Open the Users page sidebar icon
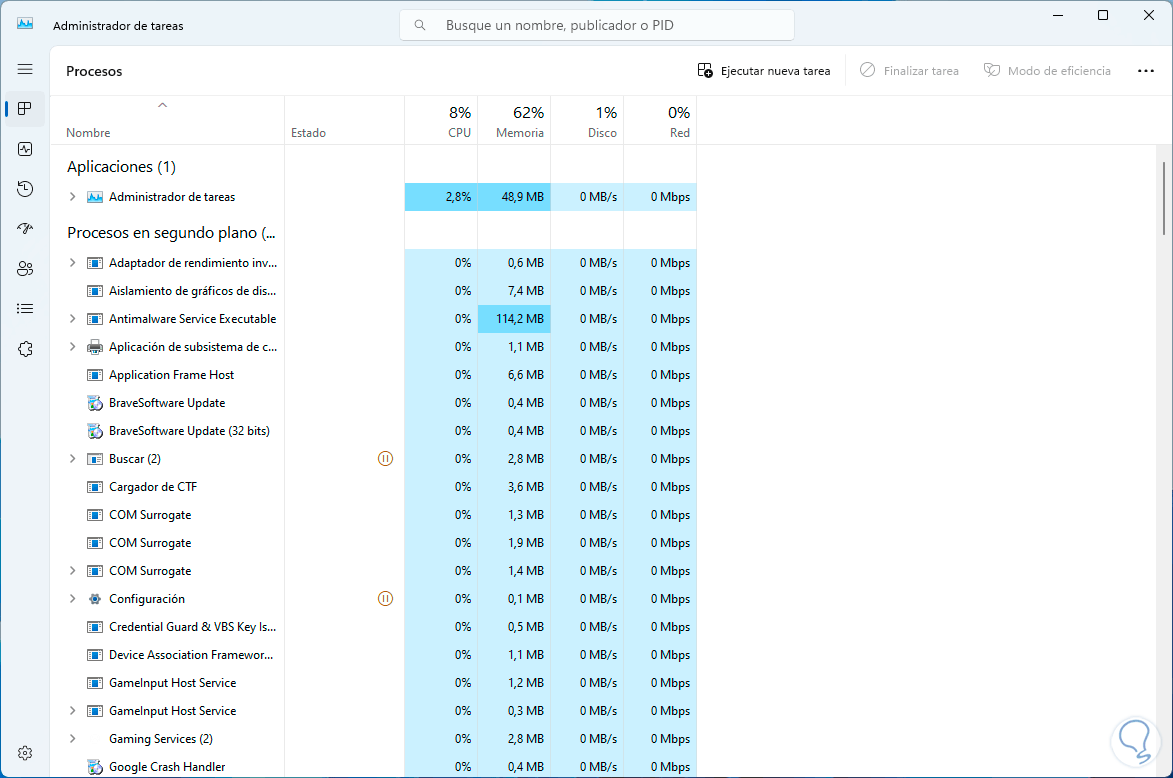1173x778 pixels. pyautogui.click(x=25, y=269)
